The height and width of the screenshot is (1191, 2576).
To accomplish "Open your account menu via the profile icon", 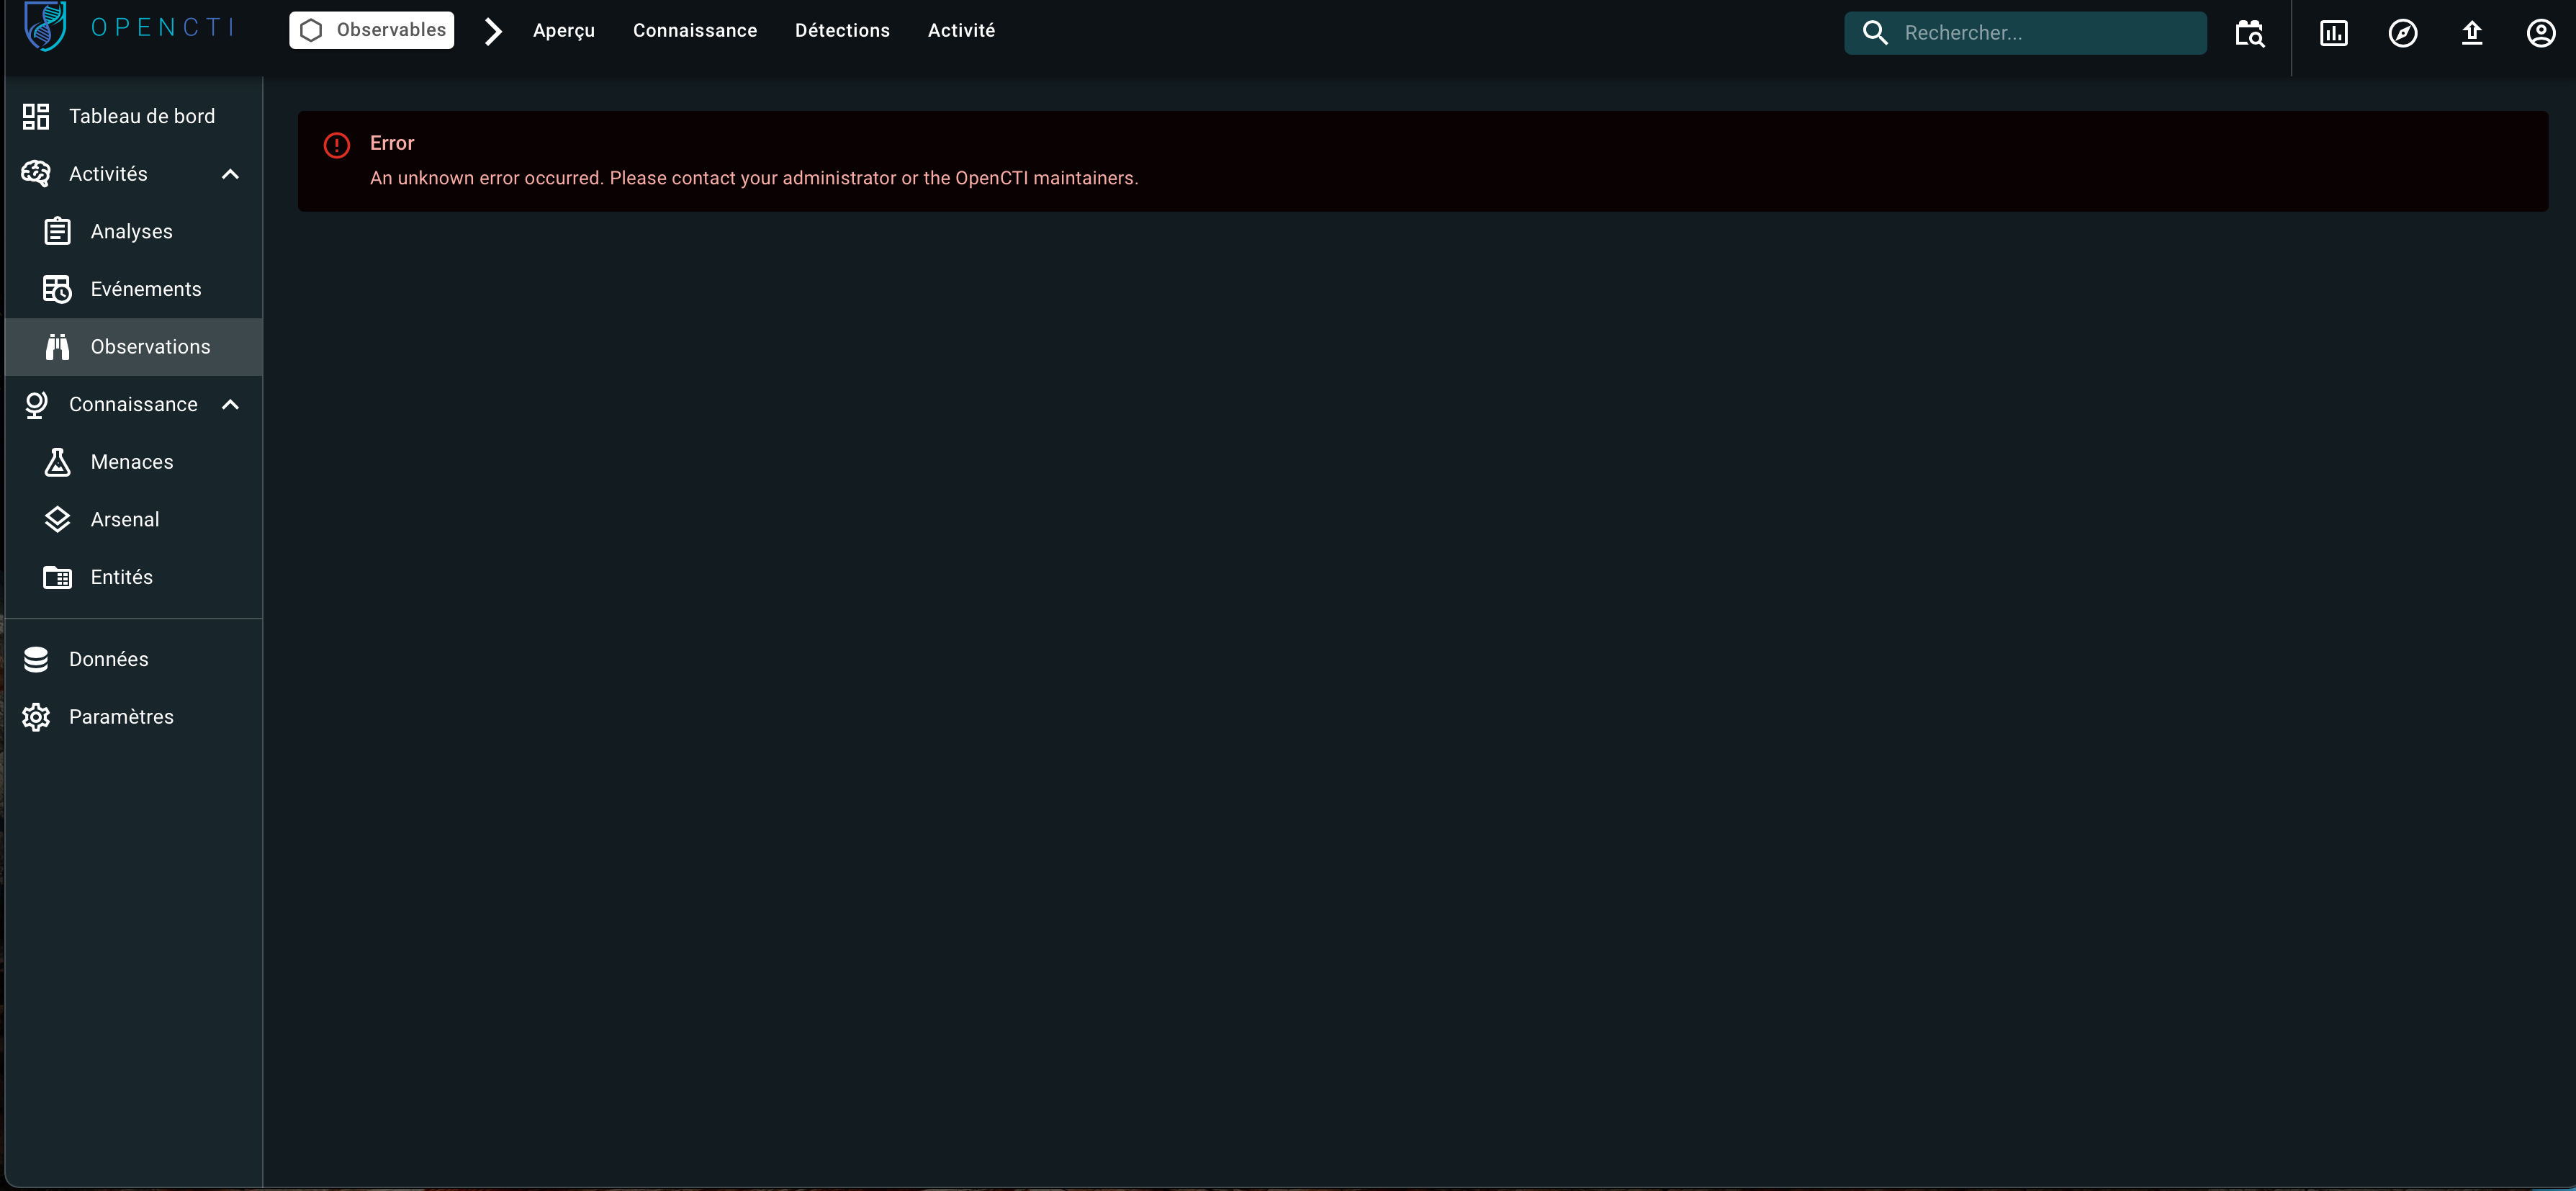I will click(x=2541, y=32).
